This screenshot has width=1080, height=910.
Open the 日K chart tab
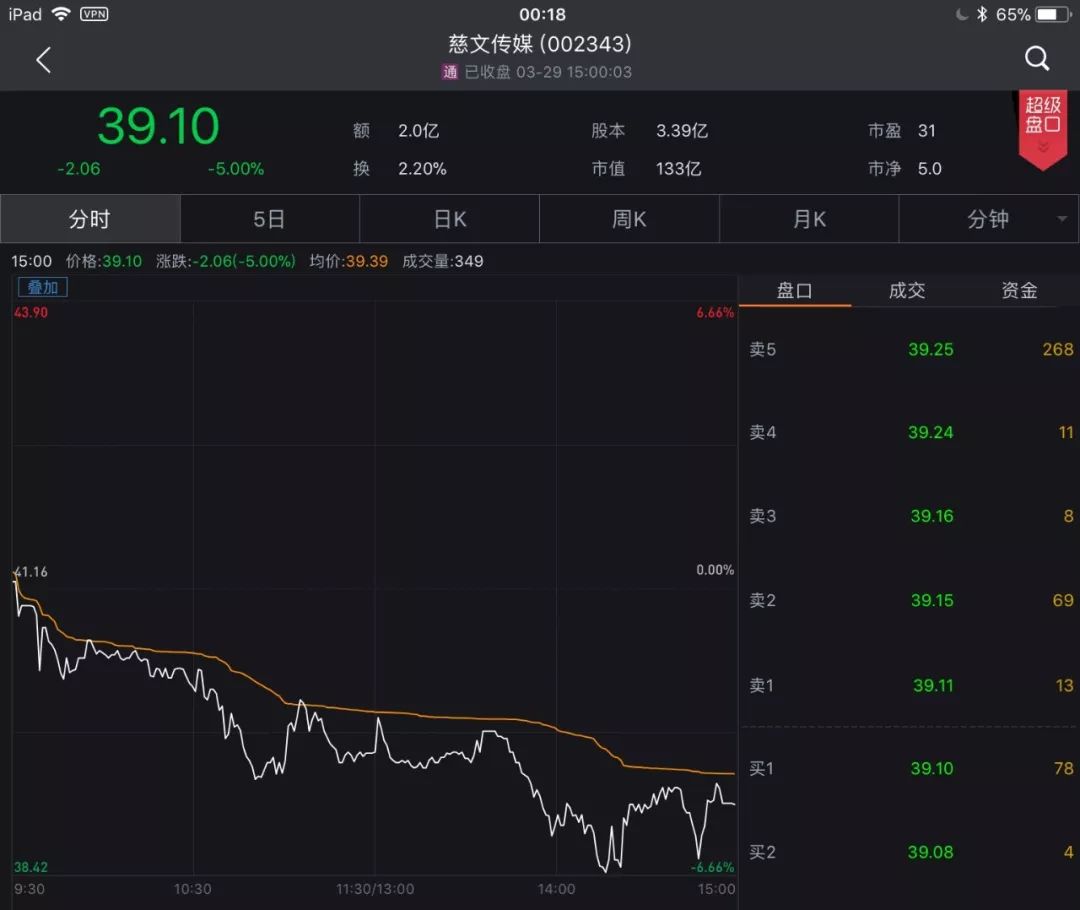tap(450, 219)
